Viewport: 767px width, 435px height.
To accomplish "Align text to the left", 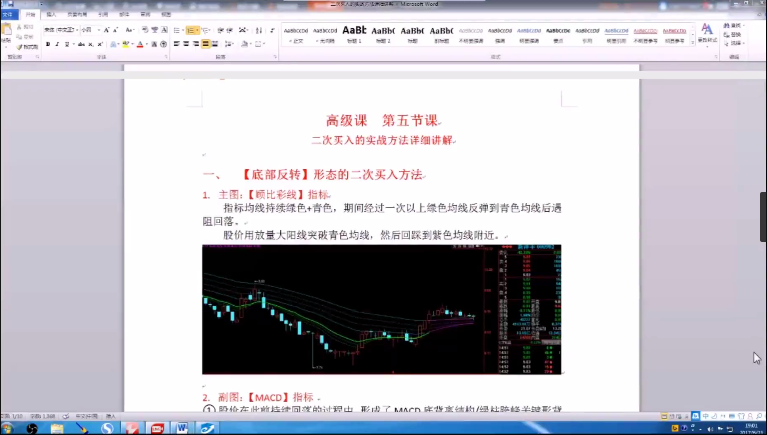I will [177, 44].
